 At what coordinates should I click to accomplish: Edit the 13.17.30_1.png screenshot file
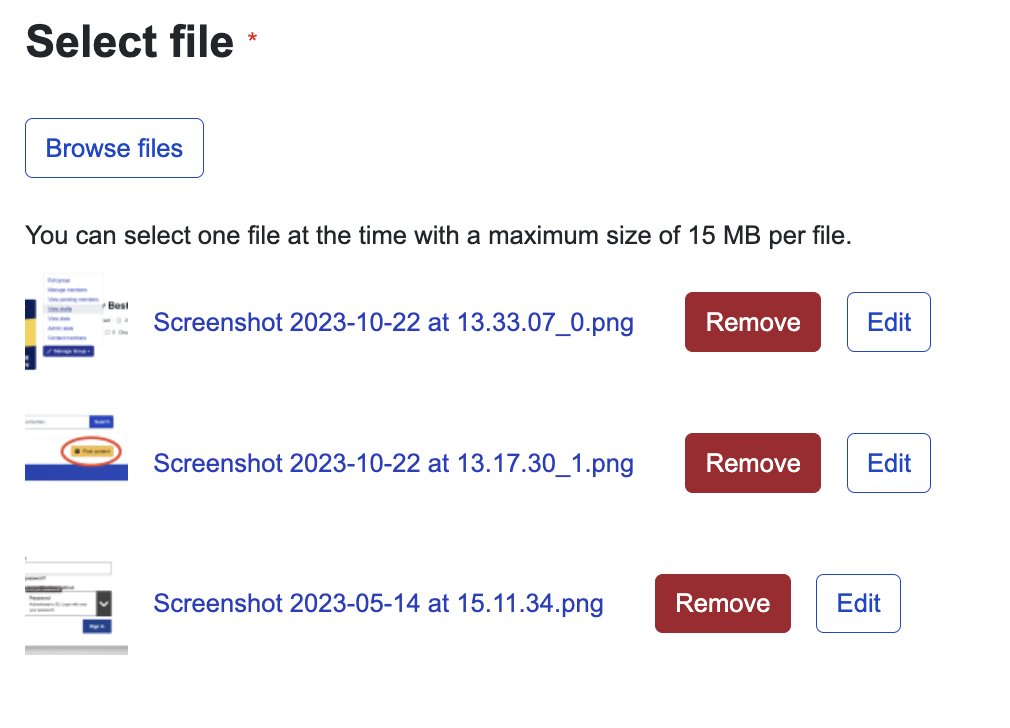pyautogui.click(x=888, y=463)
